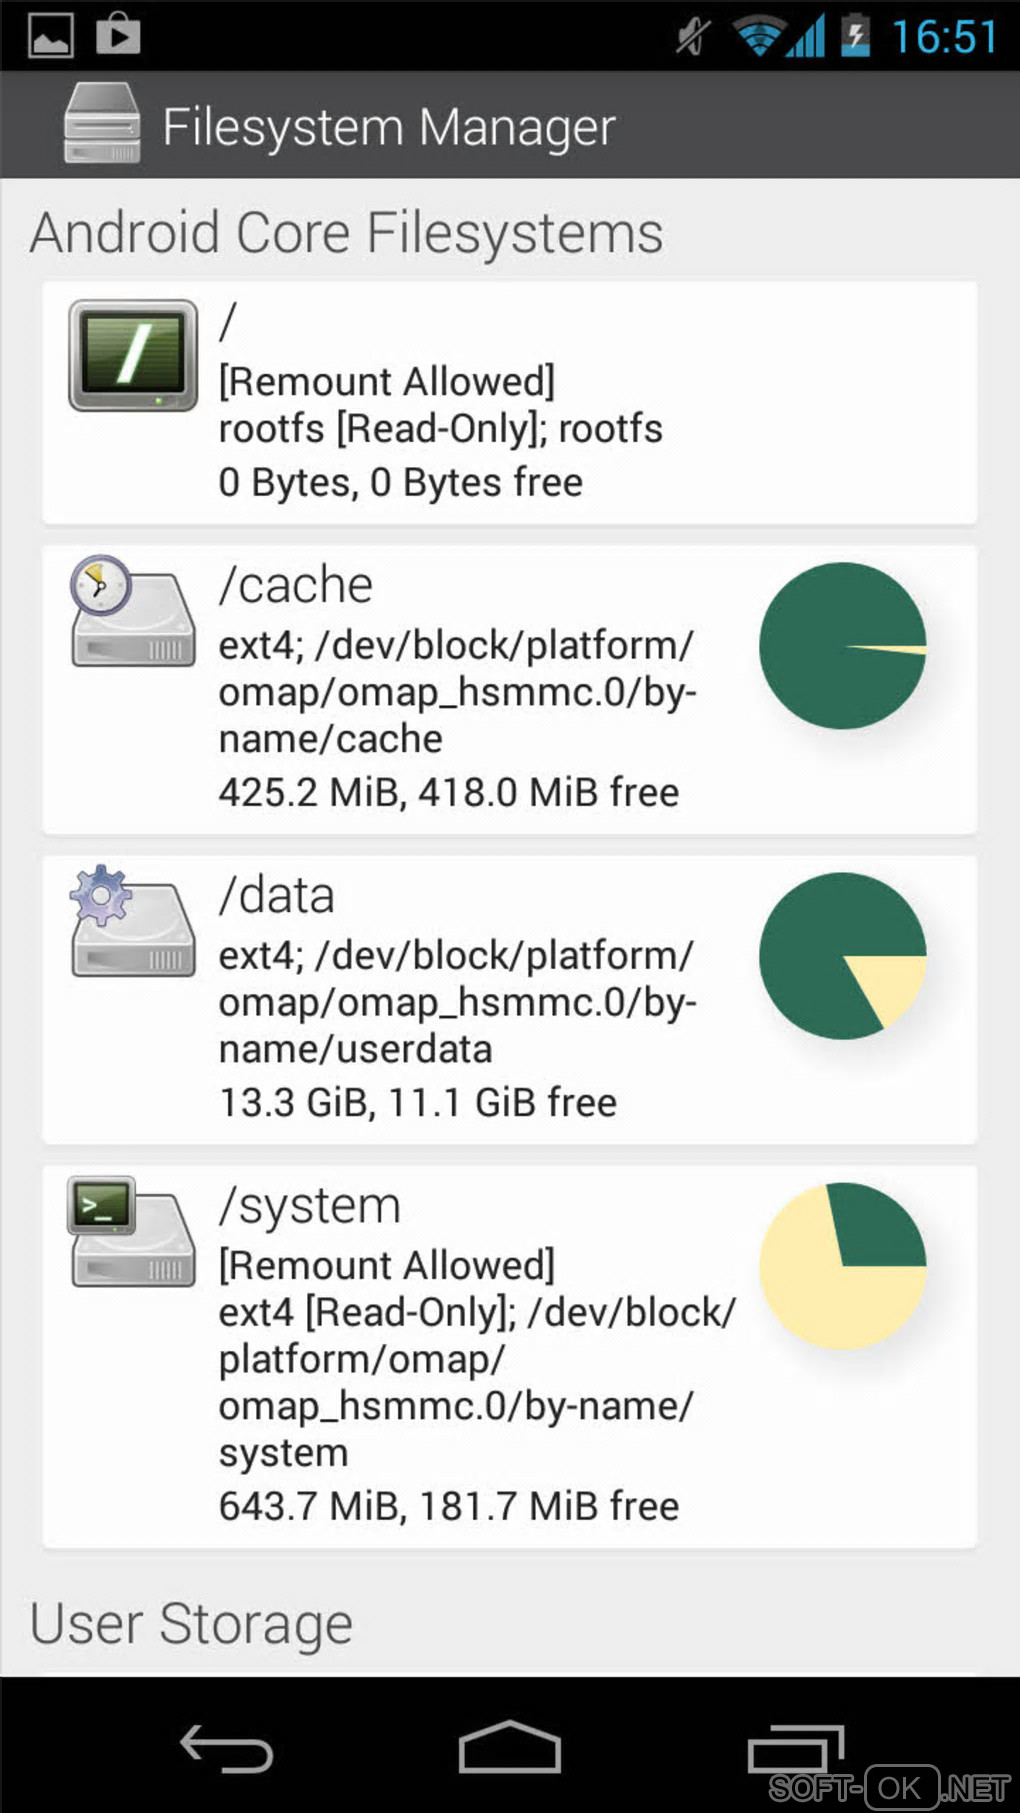Tap the Play Store notification icon

coord(118,34)
